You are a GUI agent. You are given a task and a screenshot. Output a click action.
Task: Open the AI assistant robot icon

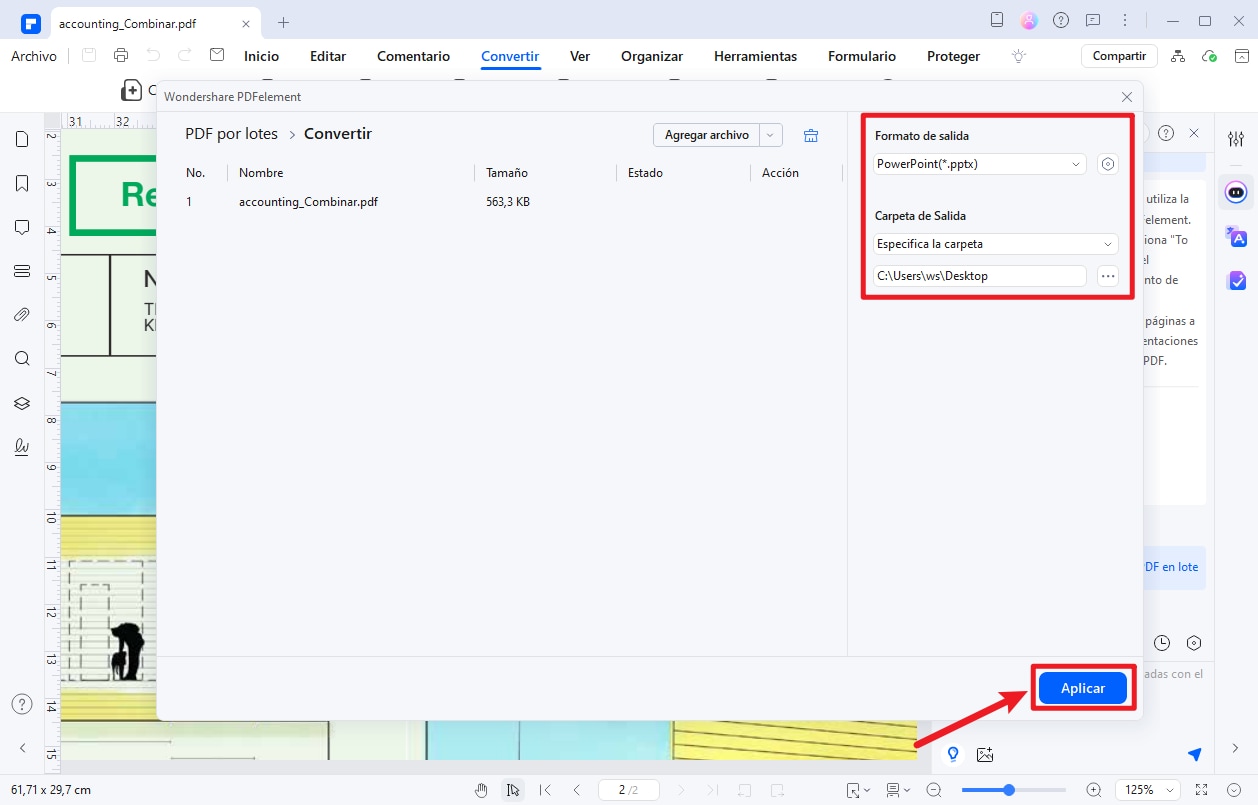point(1237,191)
